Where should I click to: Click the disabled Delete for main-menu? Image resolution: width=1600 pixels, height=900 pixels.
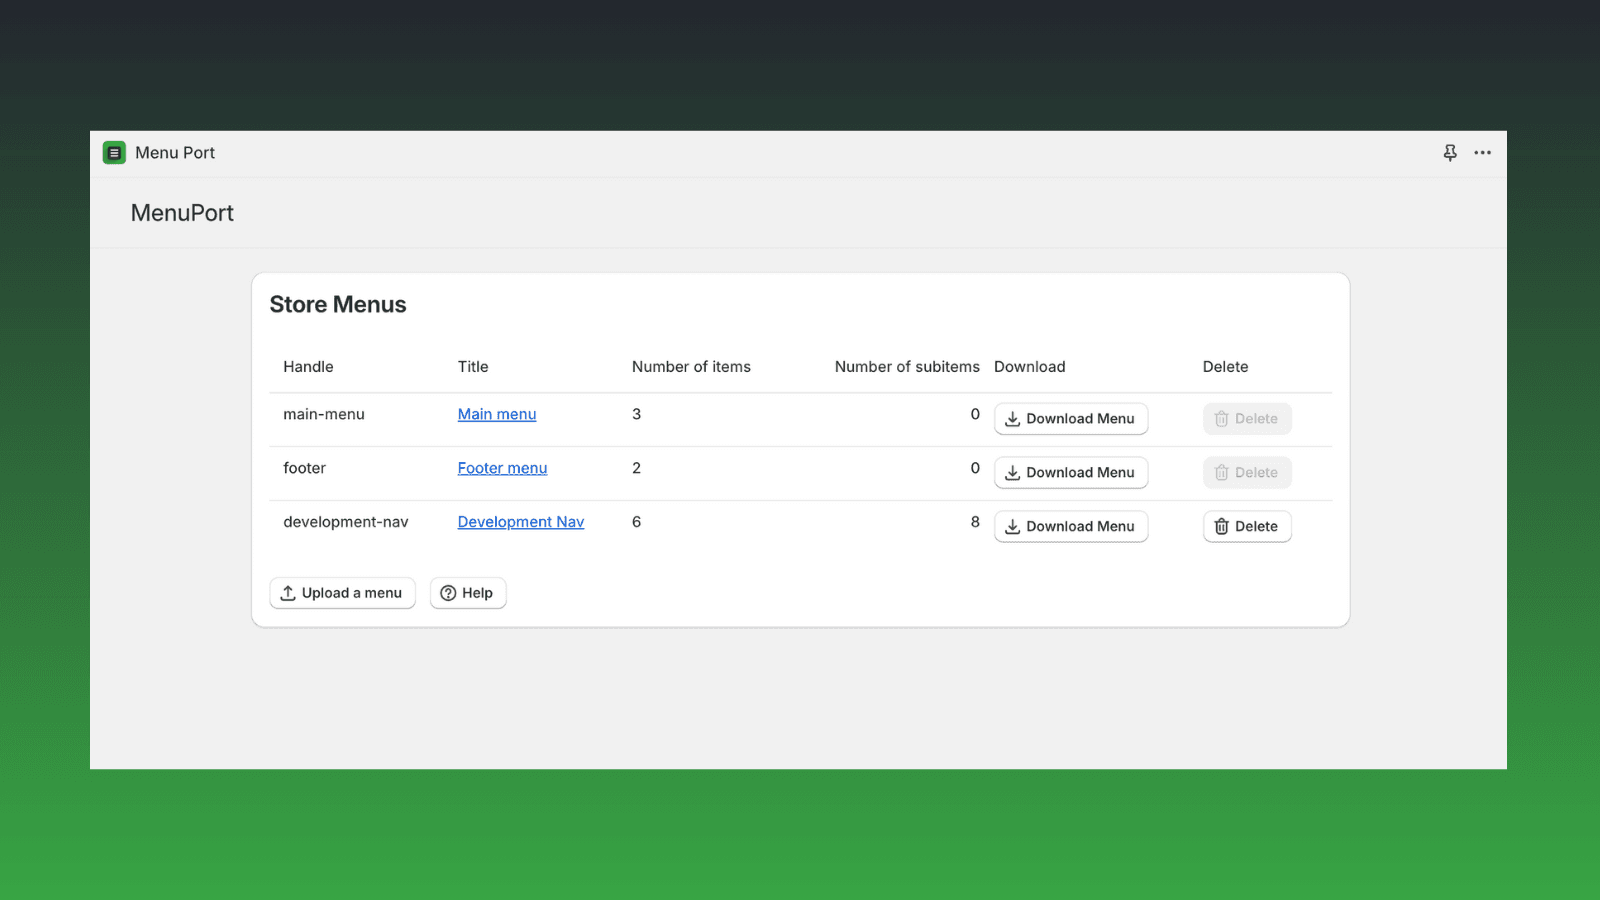pos(1246,419)
